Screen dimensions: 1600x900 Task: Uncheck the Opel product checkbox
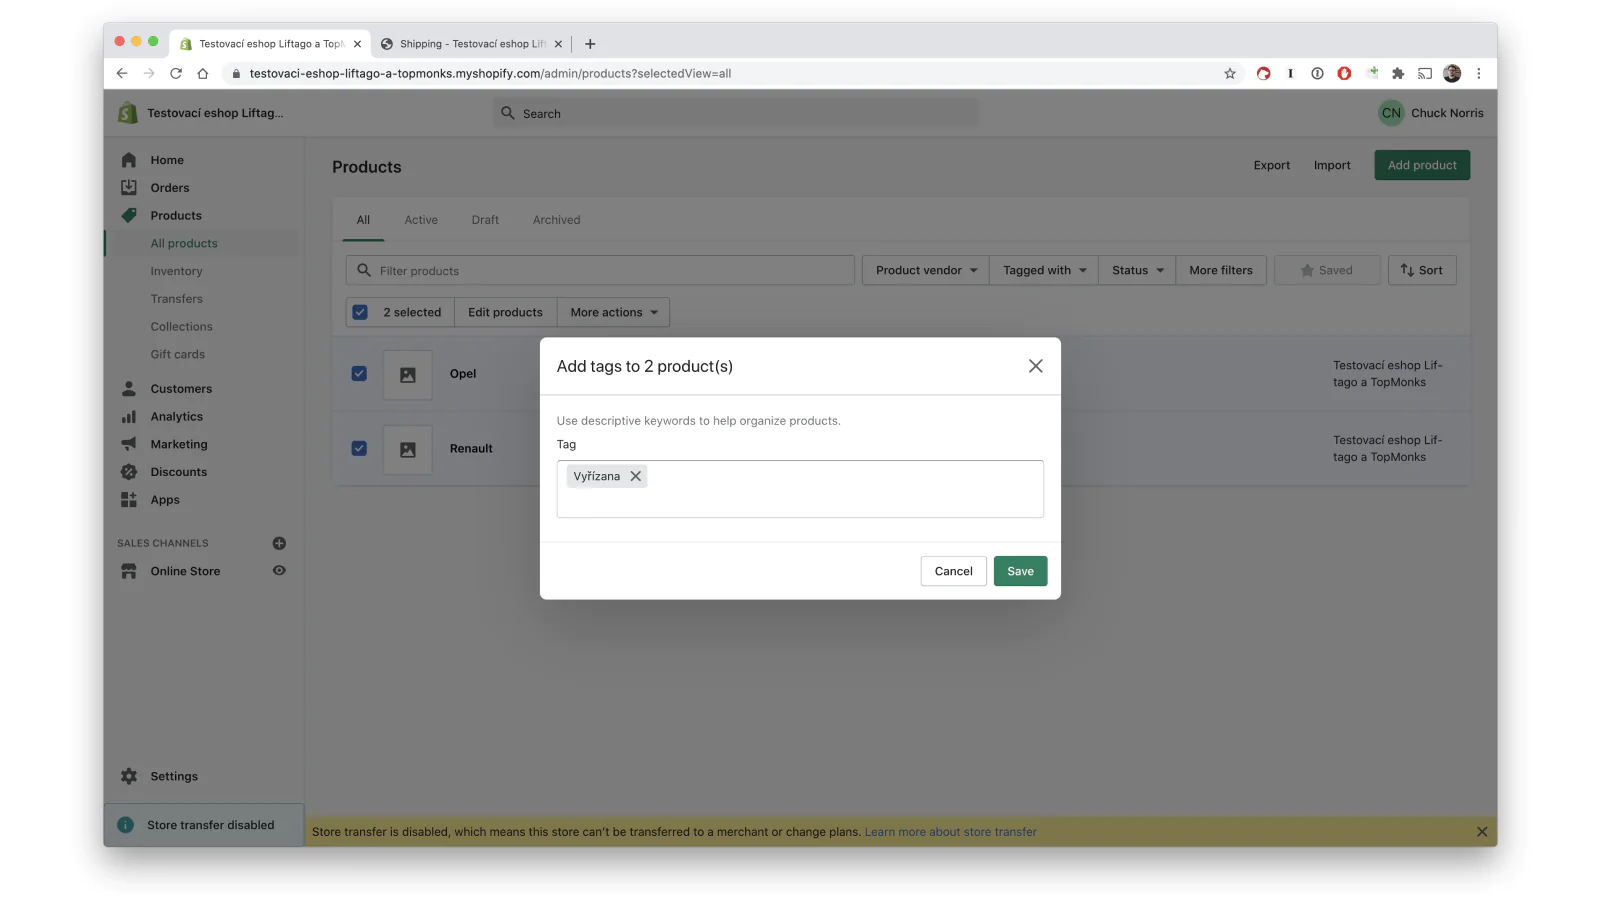coord(359,374)
